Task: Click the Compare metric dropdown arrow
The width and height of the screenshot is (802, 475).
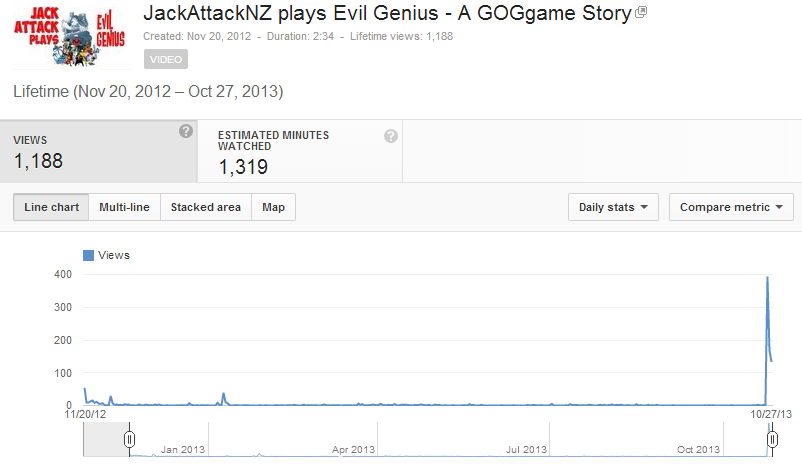Action: coord(779,207)
